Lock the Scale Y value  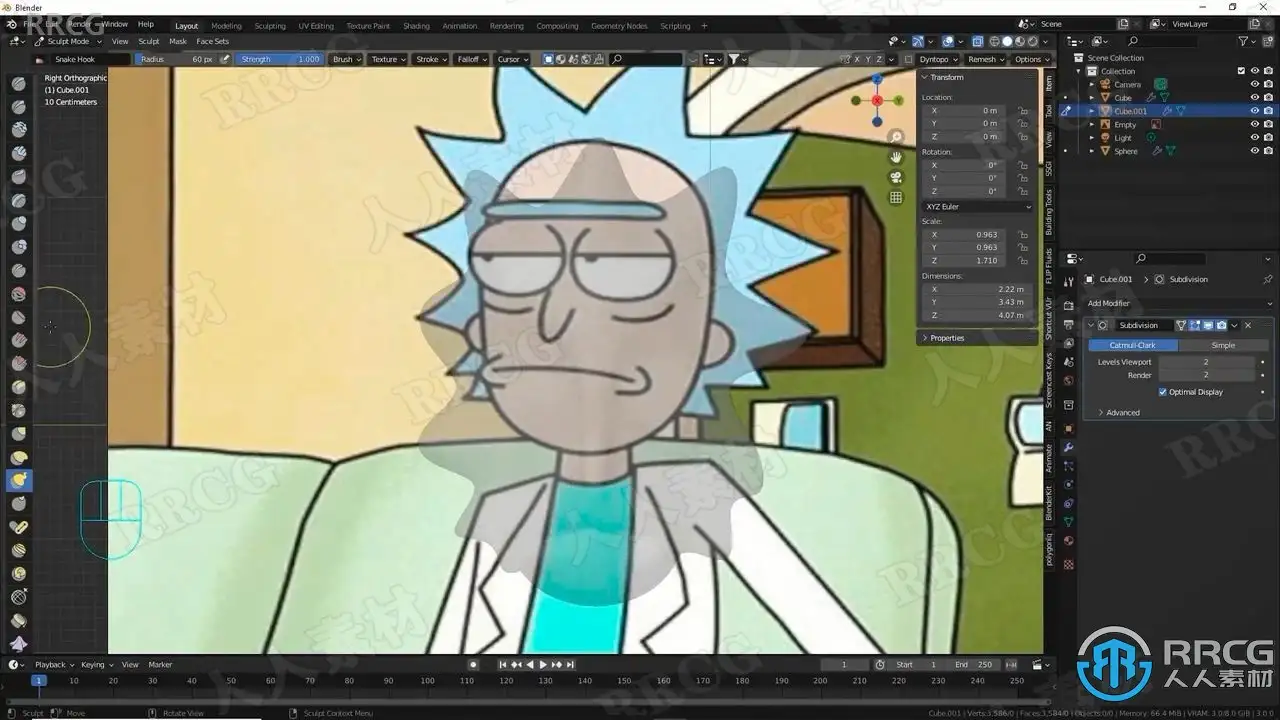coord(1023,247)
